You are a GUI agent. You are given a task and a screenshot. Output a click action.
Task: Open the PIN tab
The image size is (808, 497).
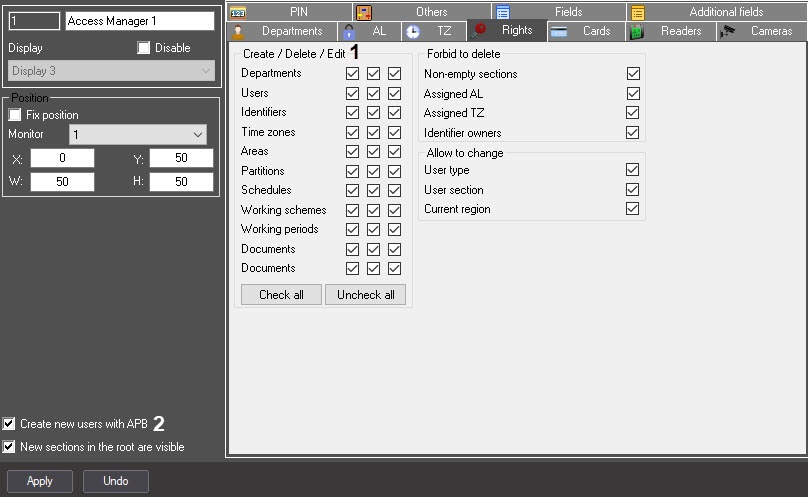pos(290,12)
